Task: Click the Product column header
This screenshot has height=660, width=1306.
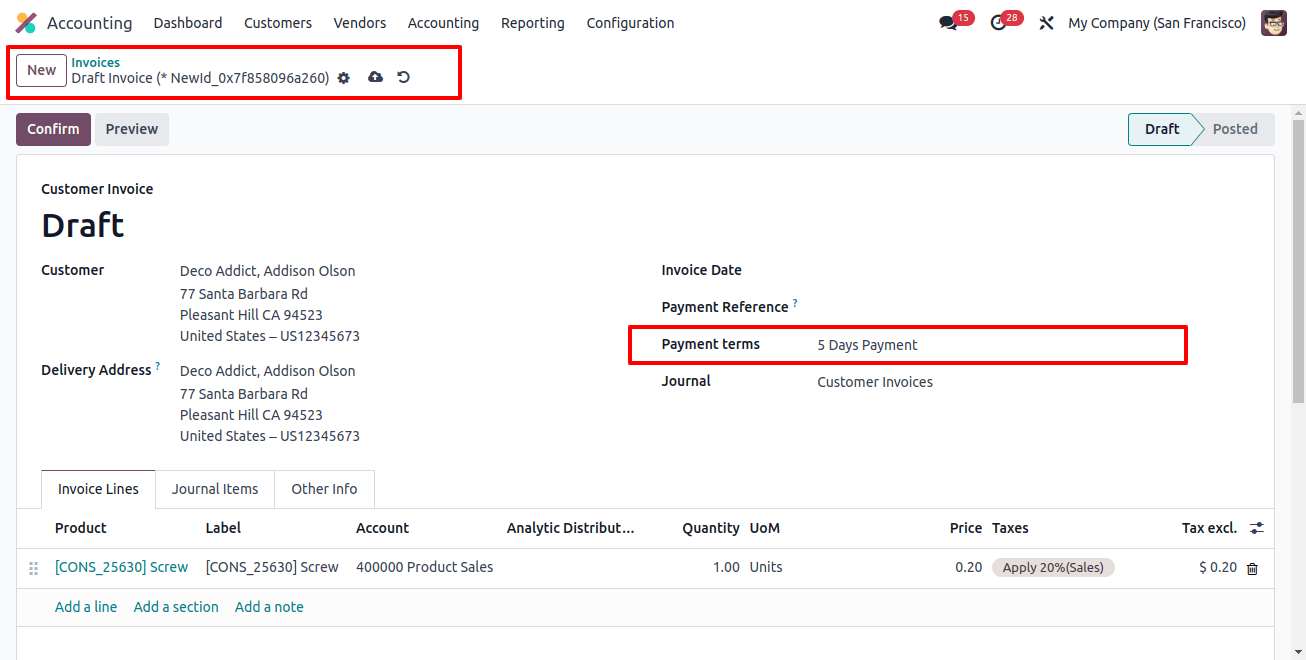Action: tap(81, 528)
